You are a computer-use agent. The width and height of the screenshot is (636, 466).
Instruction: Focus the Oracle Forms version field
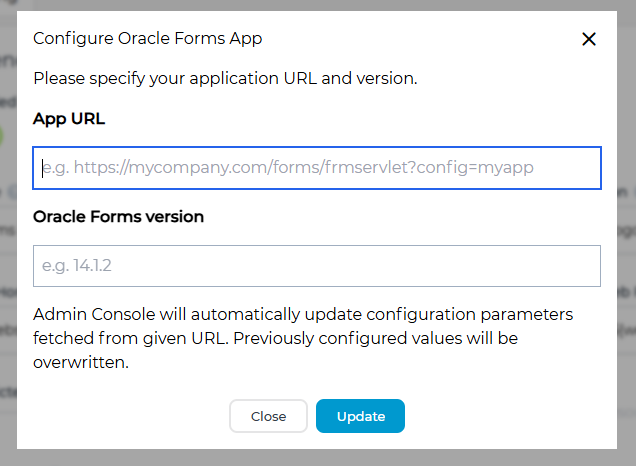[317, 266]
